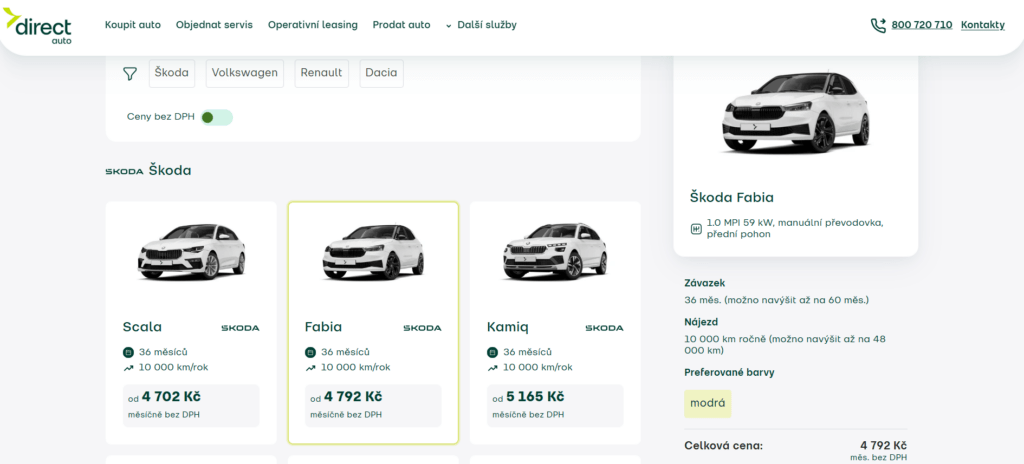Filter by Dacia brand
1024x464 pixels.
point(381,73)
